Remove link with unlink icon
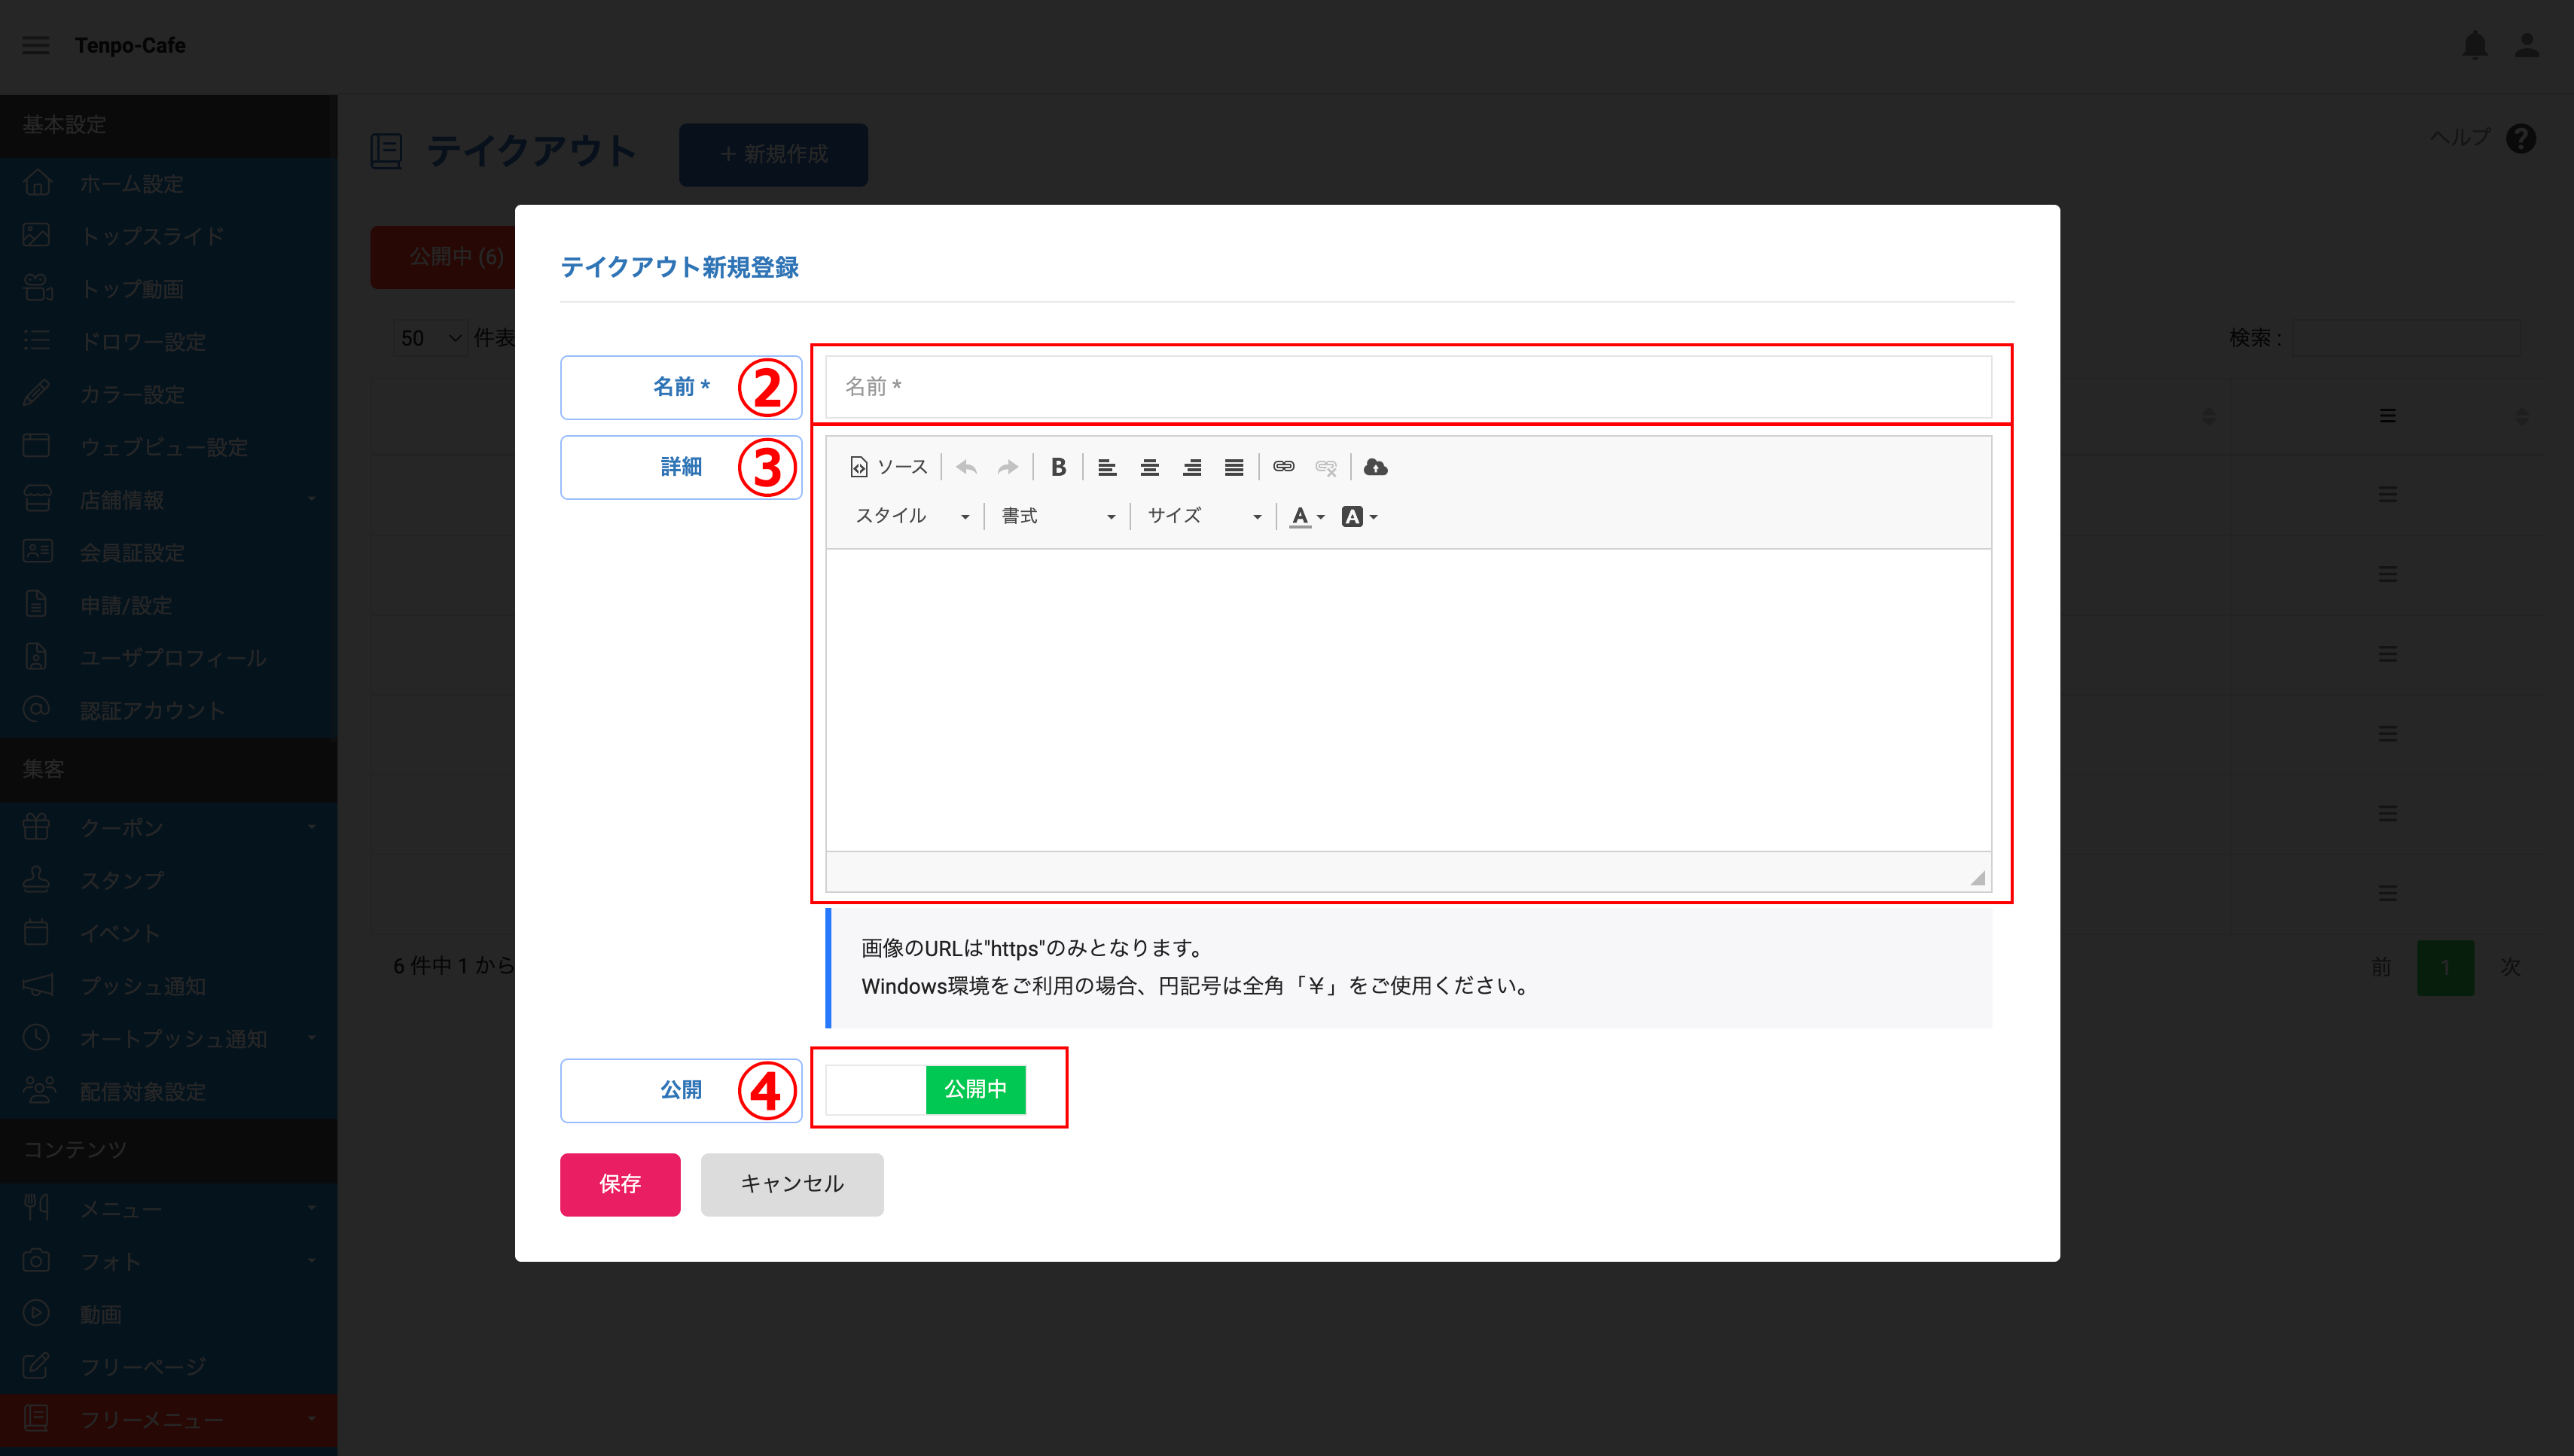The height and width of the screenshot is (1456, 2574). point(1326,467)
